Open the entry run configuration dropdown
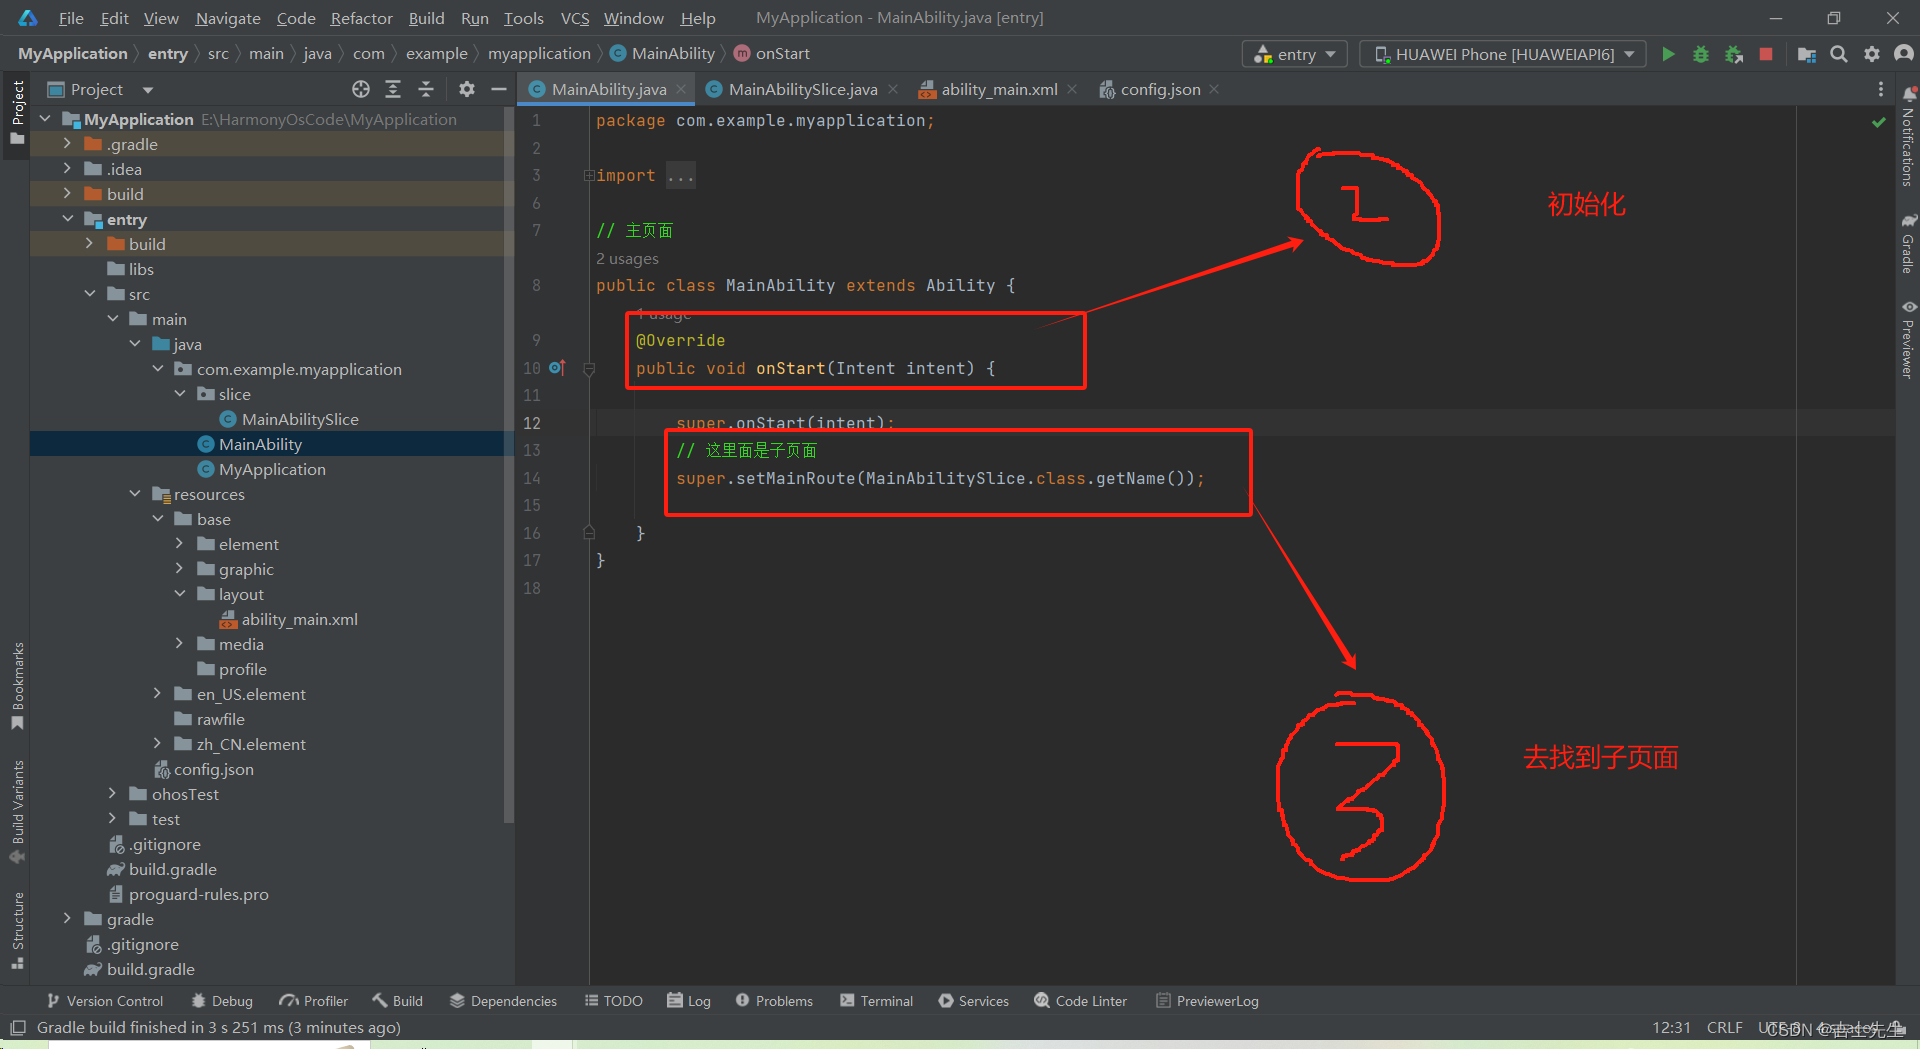Screen dimensions: 1920x1049 coord(1295,54)
